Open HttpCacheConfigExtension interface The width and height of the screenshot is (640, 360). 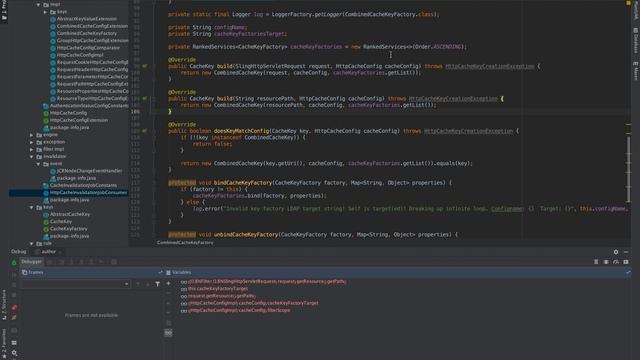coord(79,120)
